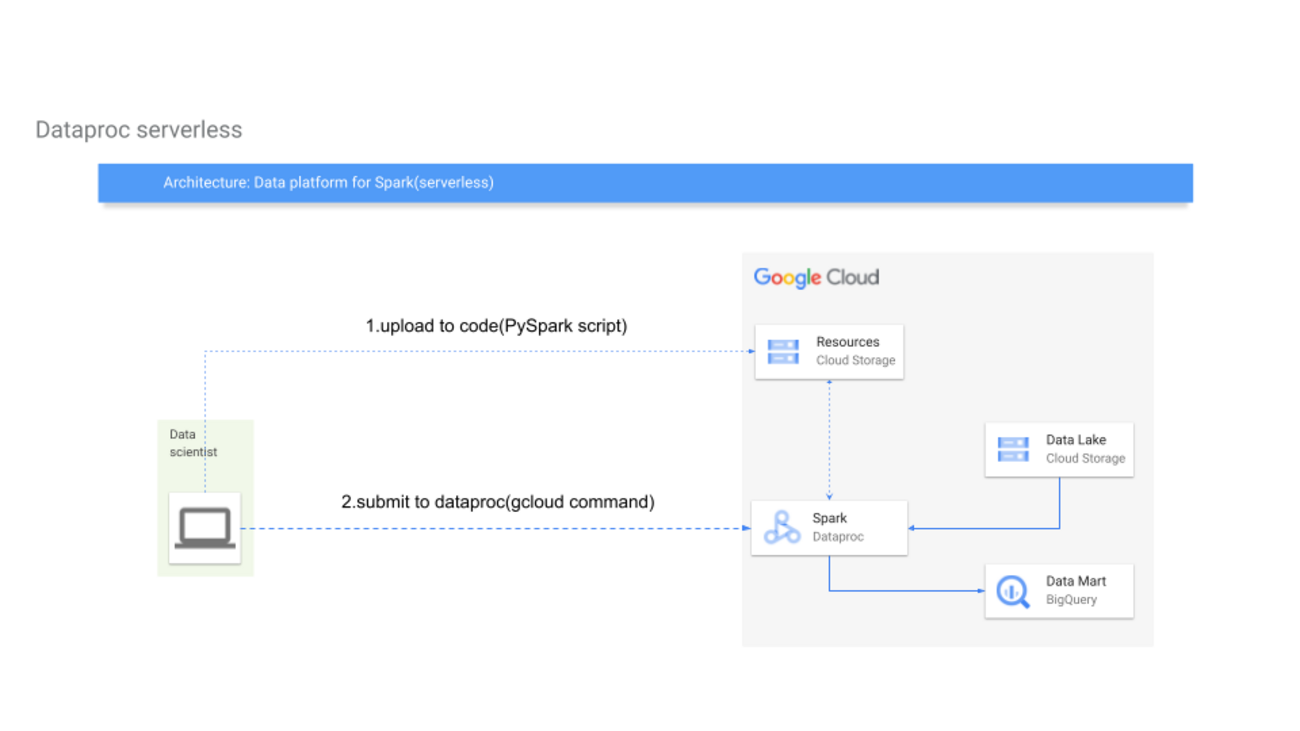The image size is (1300, 731).
Task: Click the Data scientist laptop icon
Action: tap(205, 528)
